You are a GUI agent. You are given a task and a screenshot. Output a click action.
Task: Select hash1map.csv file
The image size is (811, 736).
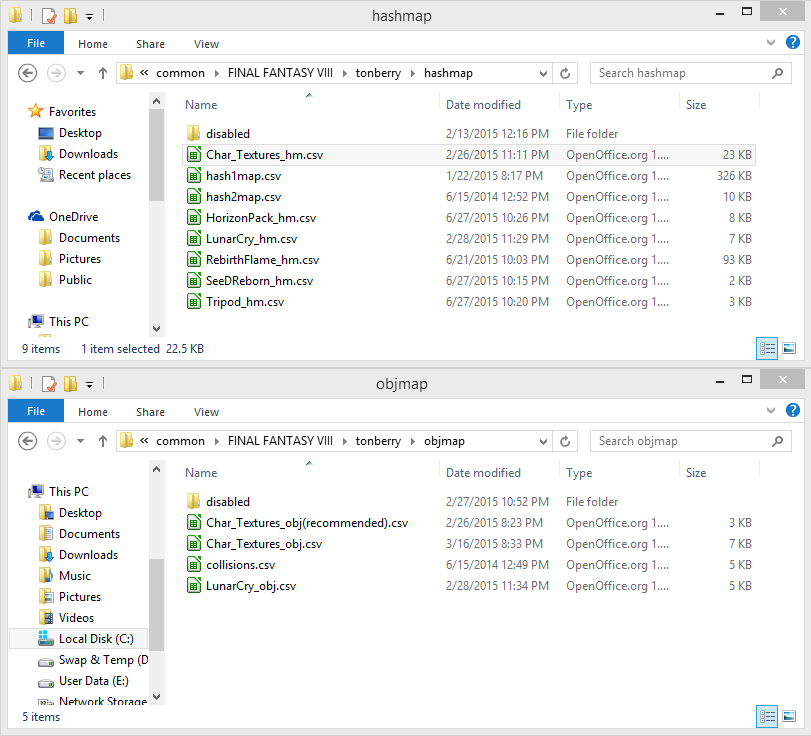tap(469, 176)
